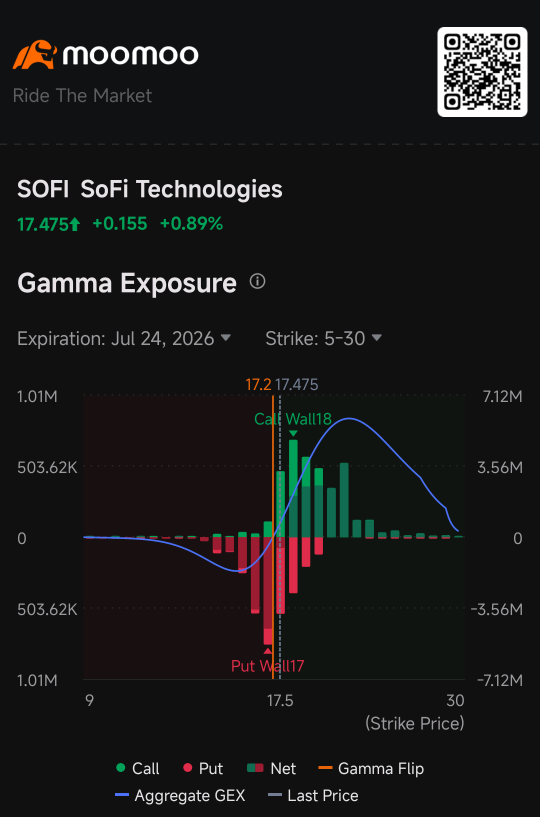Toggle the Last Price legend entry
This screenshot has width=540, height=817.
tap(313, 796)
